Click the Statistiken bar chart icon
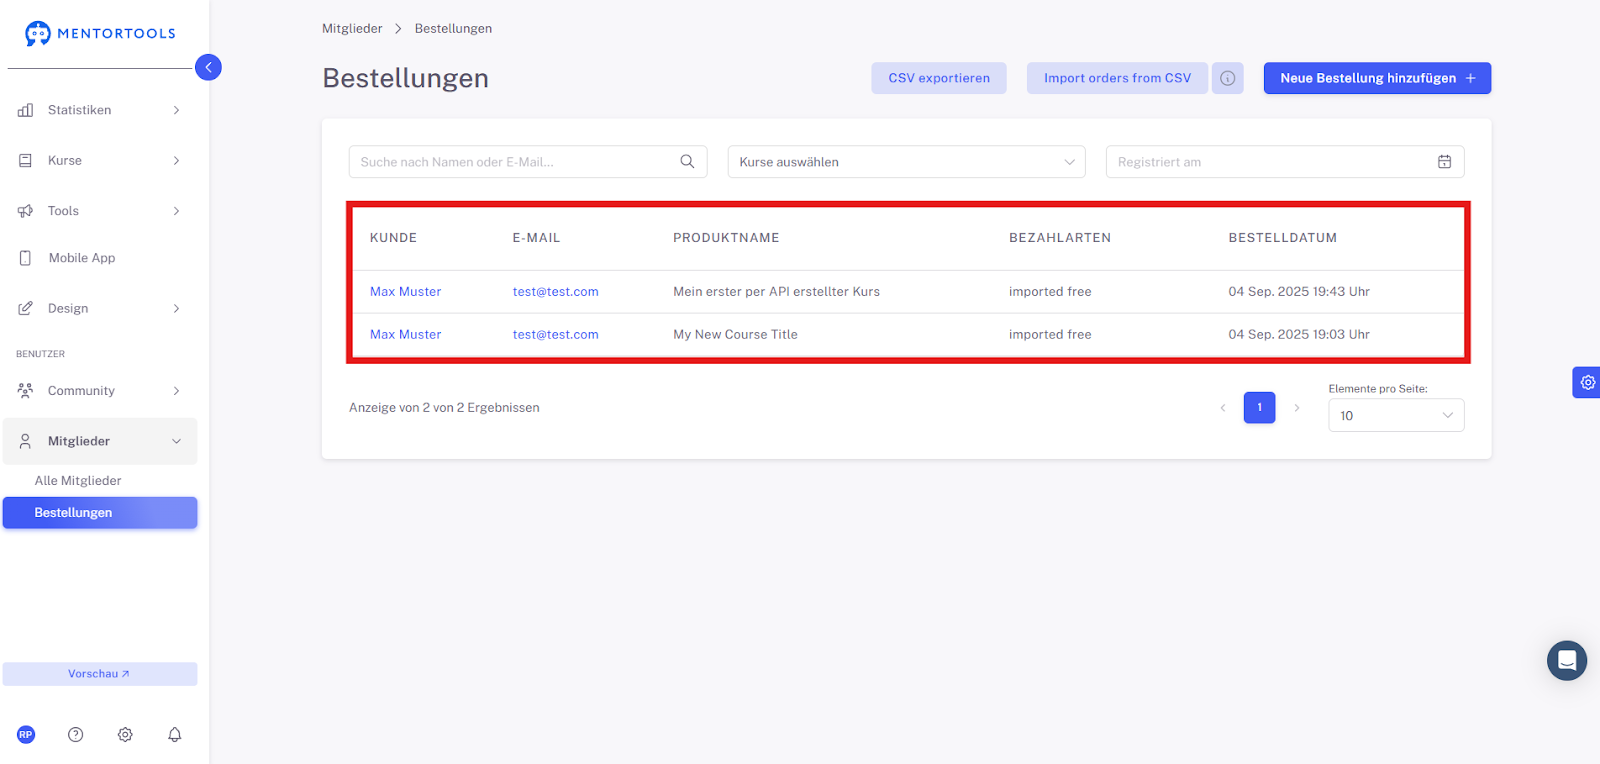 [x=26, y=110]
